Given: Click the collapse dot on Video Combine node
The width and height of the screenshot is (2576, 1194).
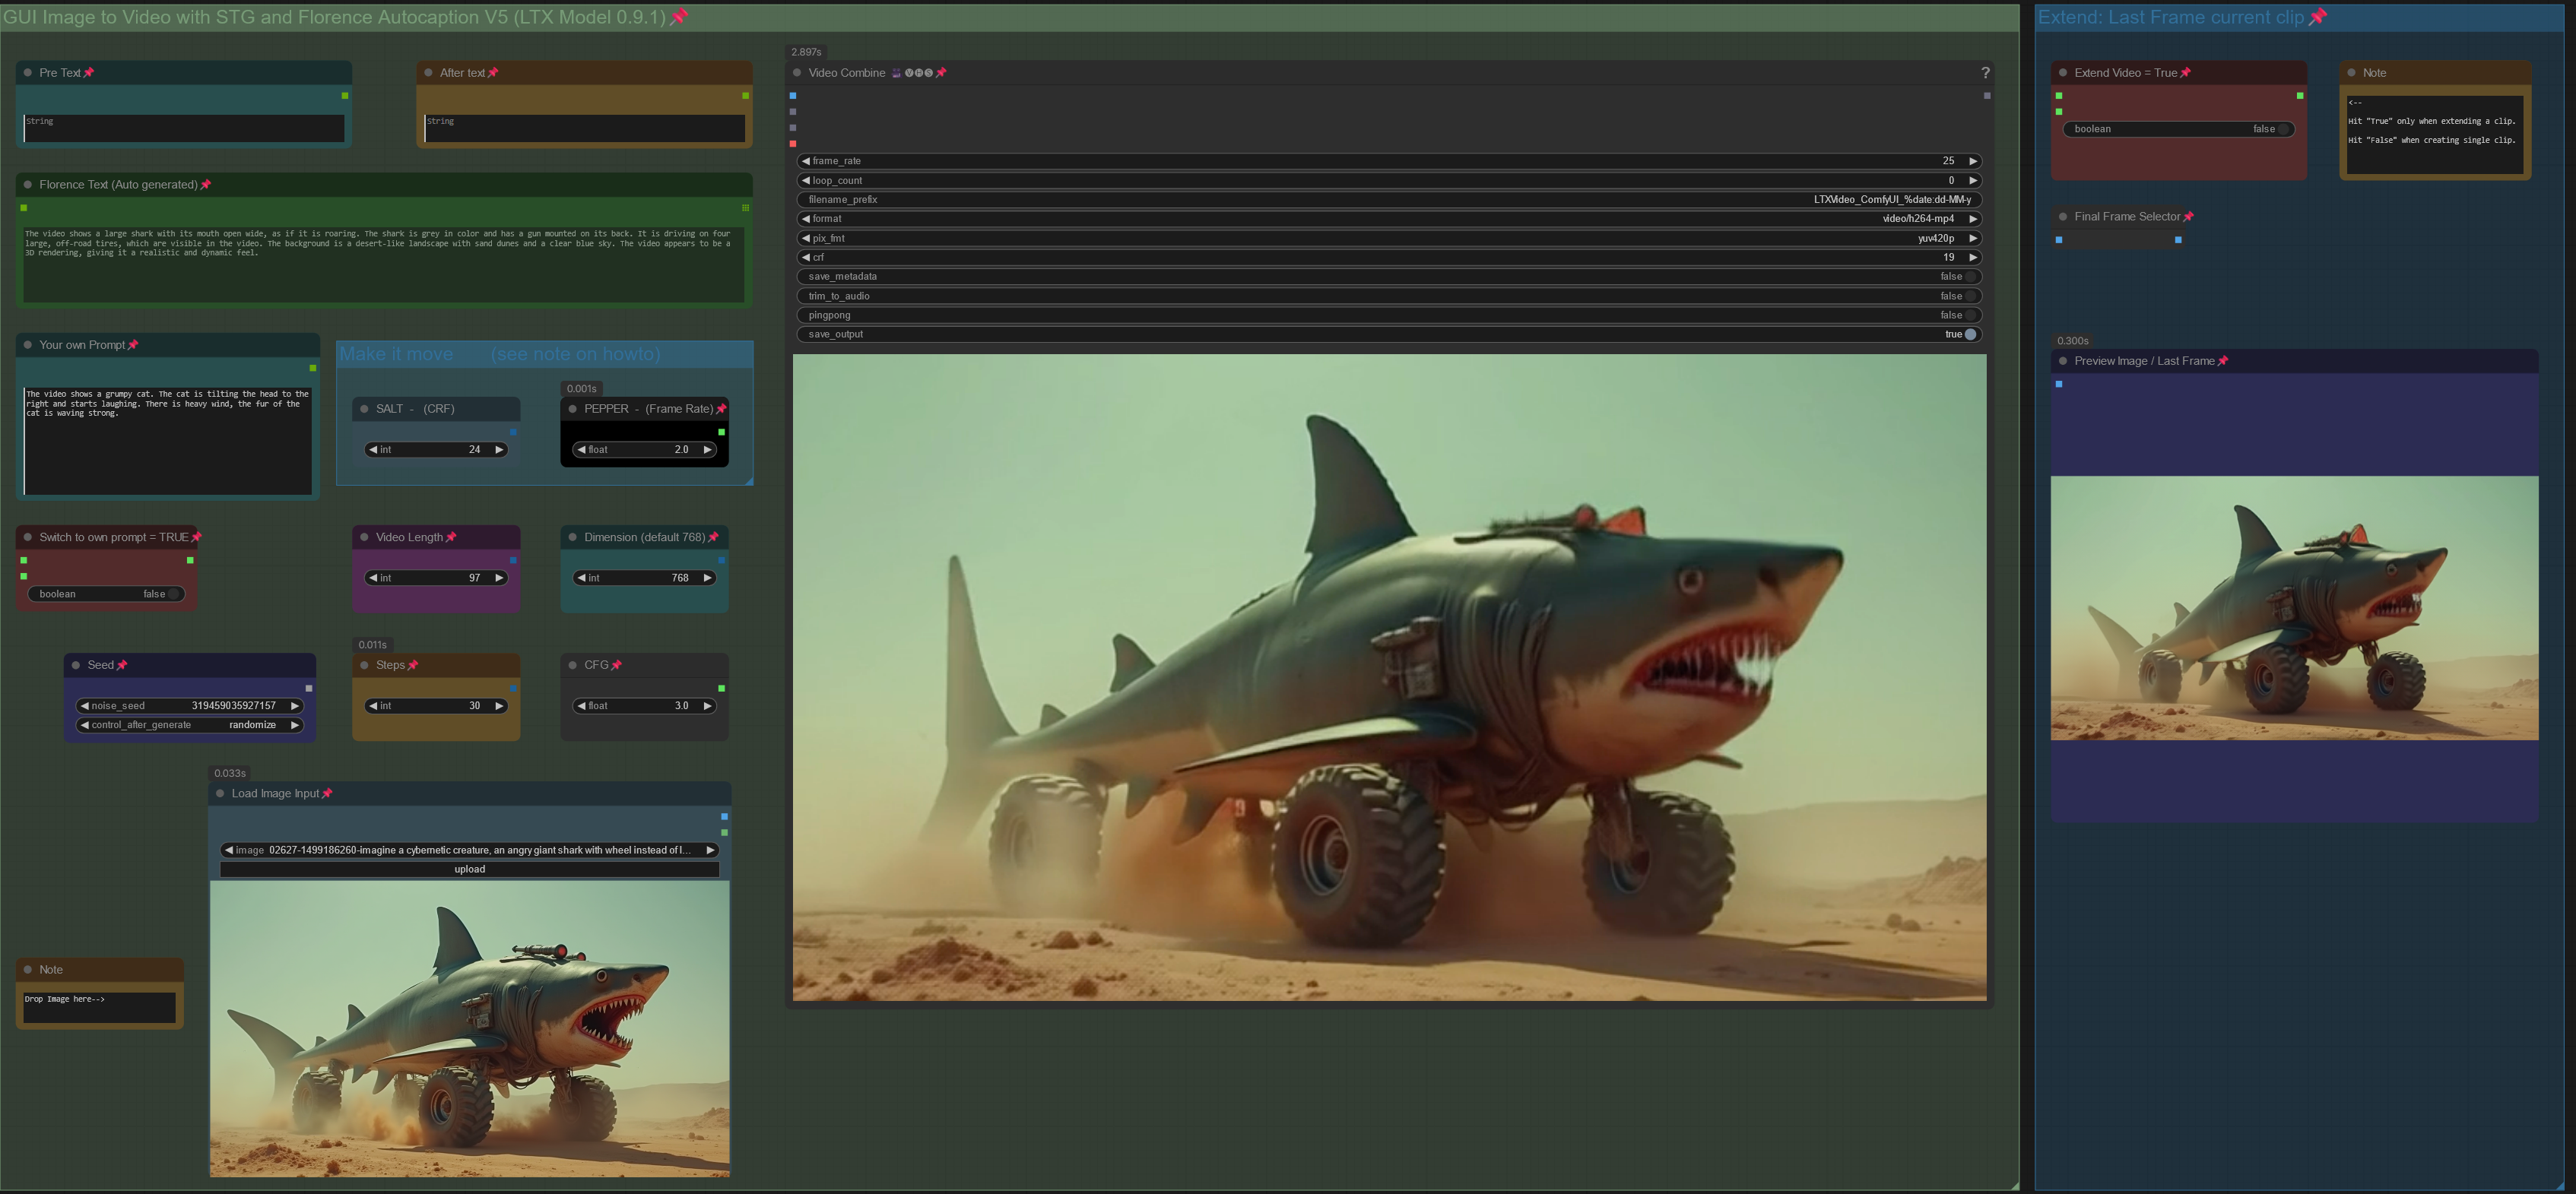Looking at the screenshot, I should tap(797, 73).
